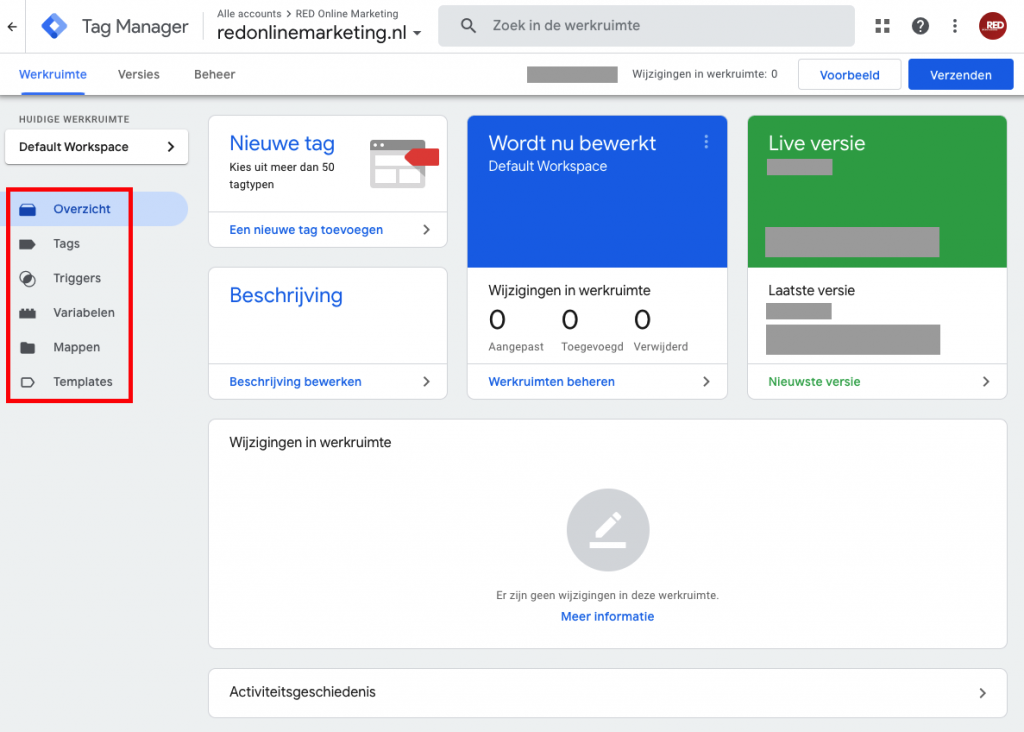Click the Variabelen brick icon in sidebar

coord(27,313)
